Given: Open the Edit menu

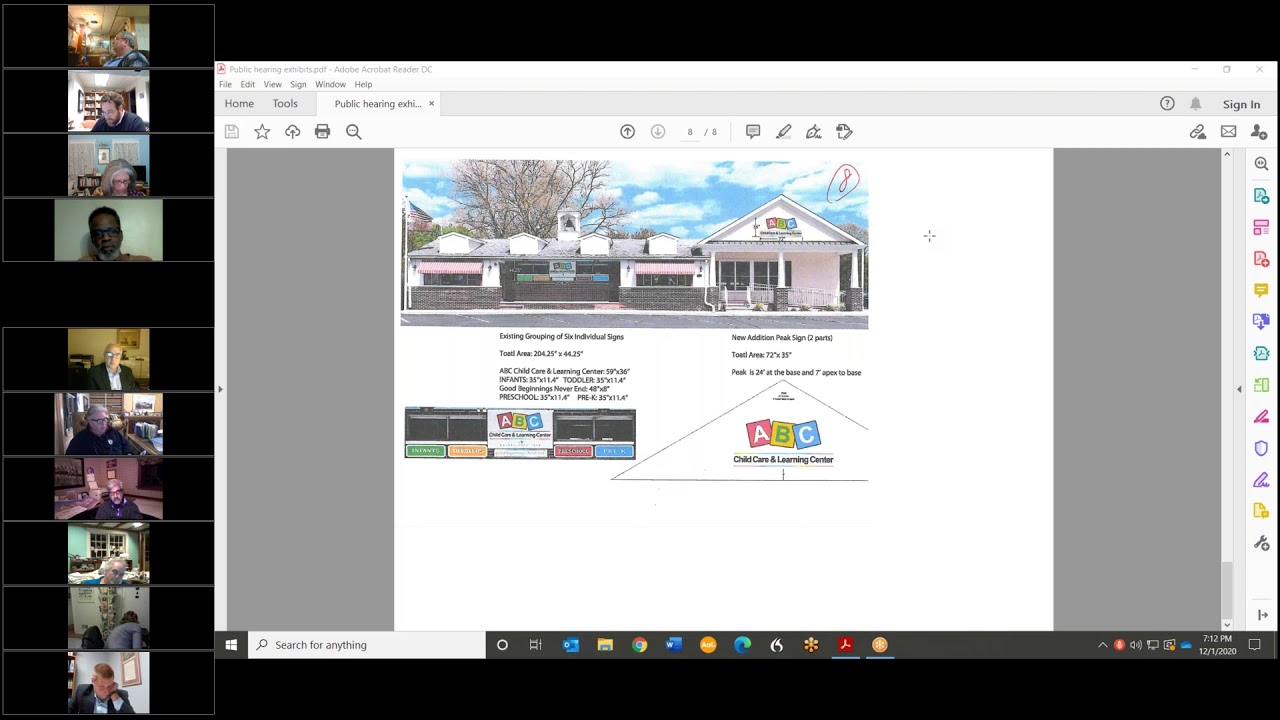Looking at the screenshot, I should [247, 84].
